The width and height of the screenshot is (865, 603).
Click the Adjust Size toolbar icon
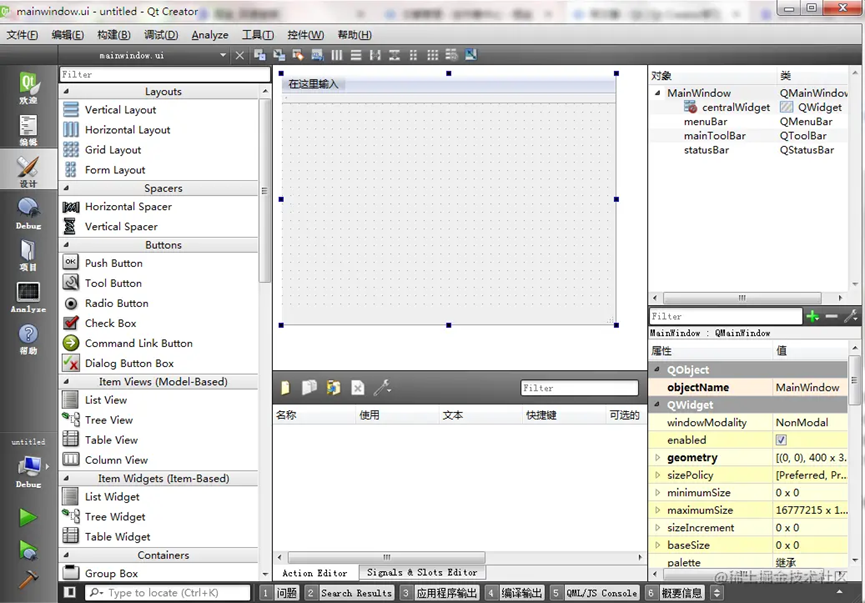(x=471, y=55)
